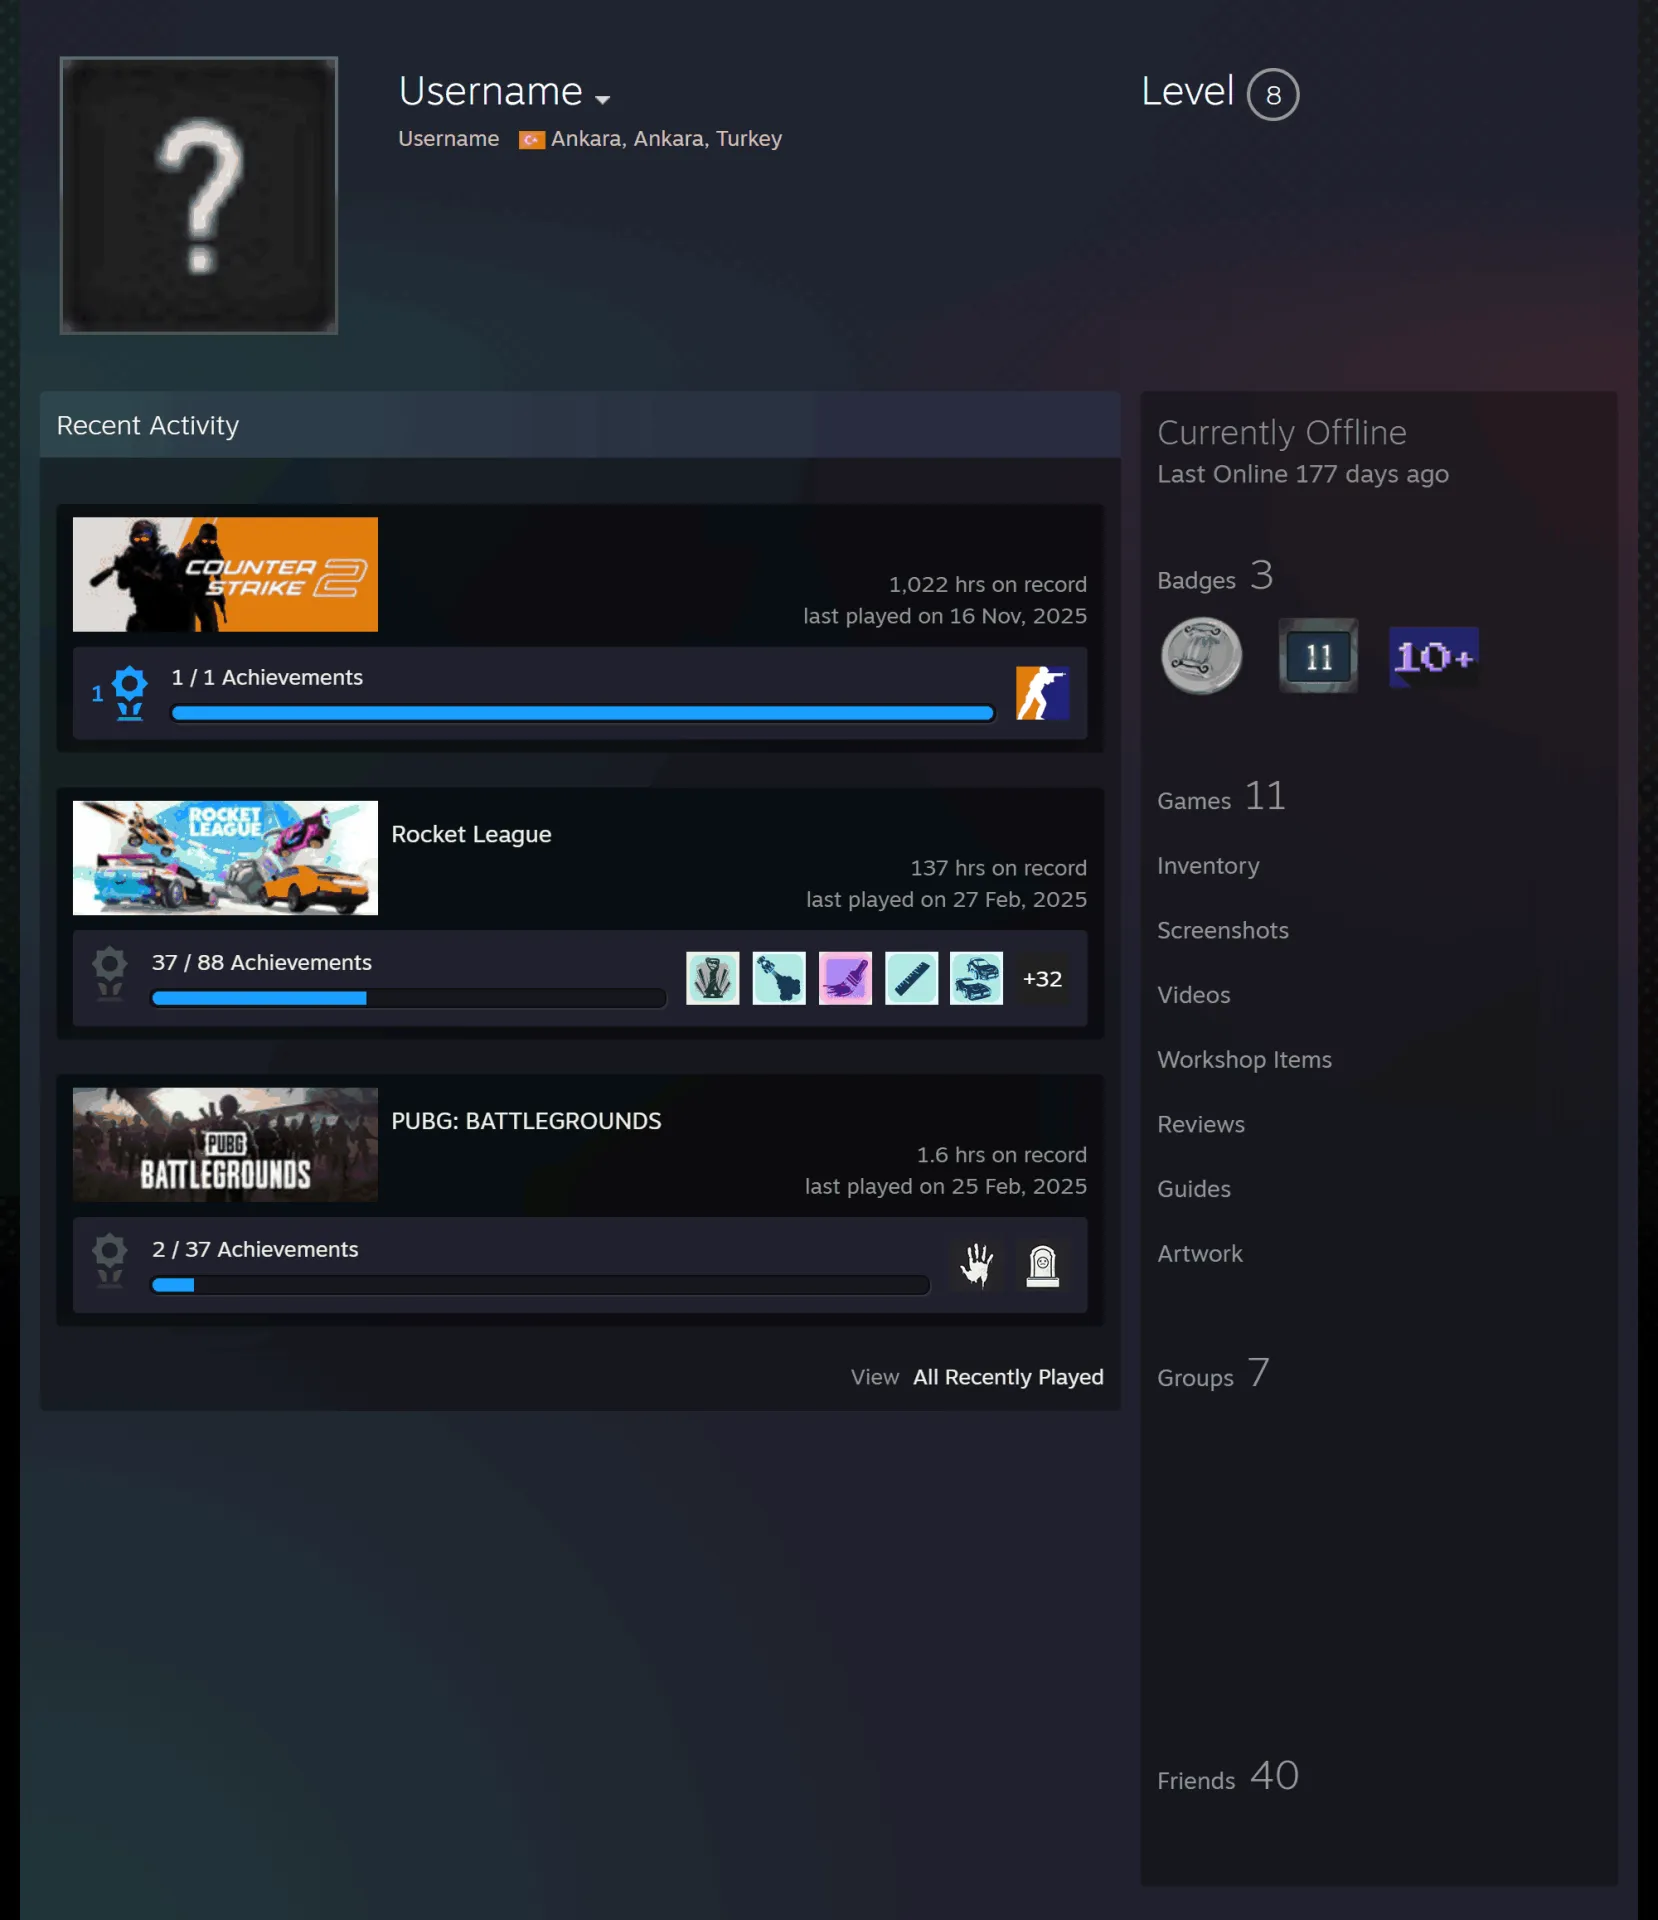Click the PUBG achievements progress bar
Viewport: 1658px width, 1920px height.
pyautogui.click(x=540, y=1285)
